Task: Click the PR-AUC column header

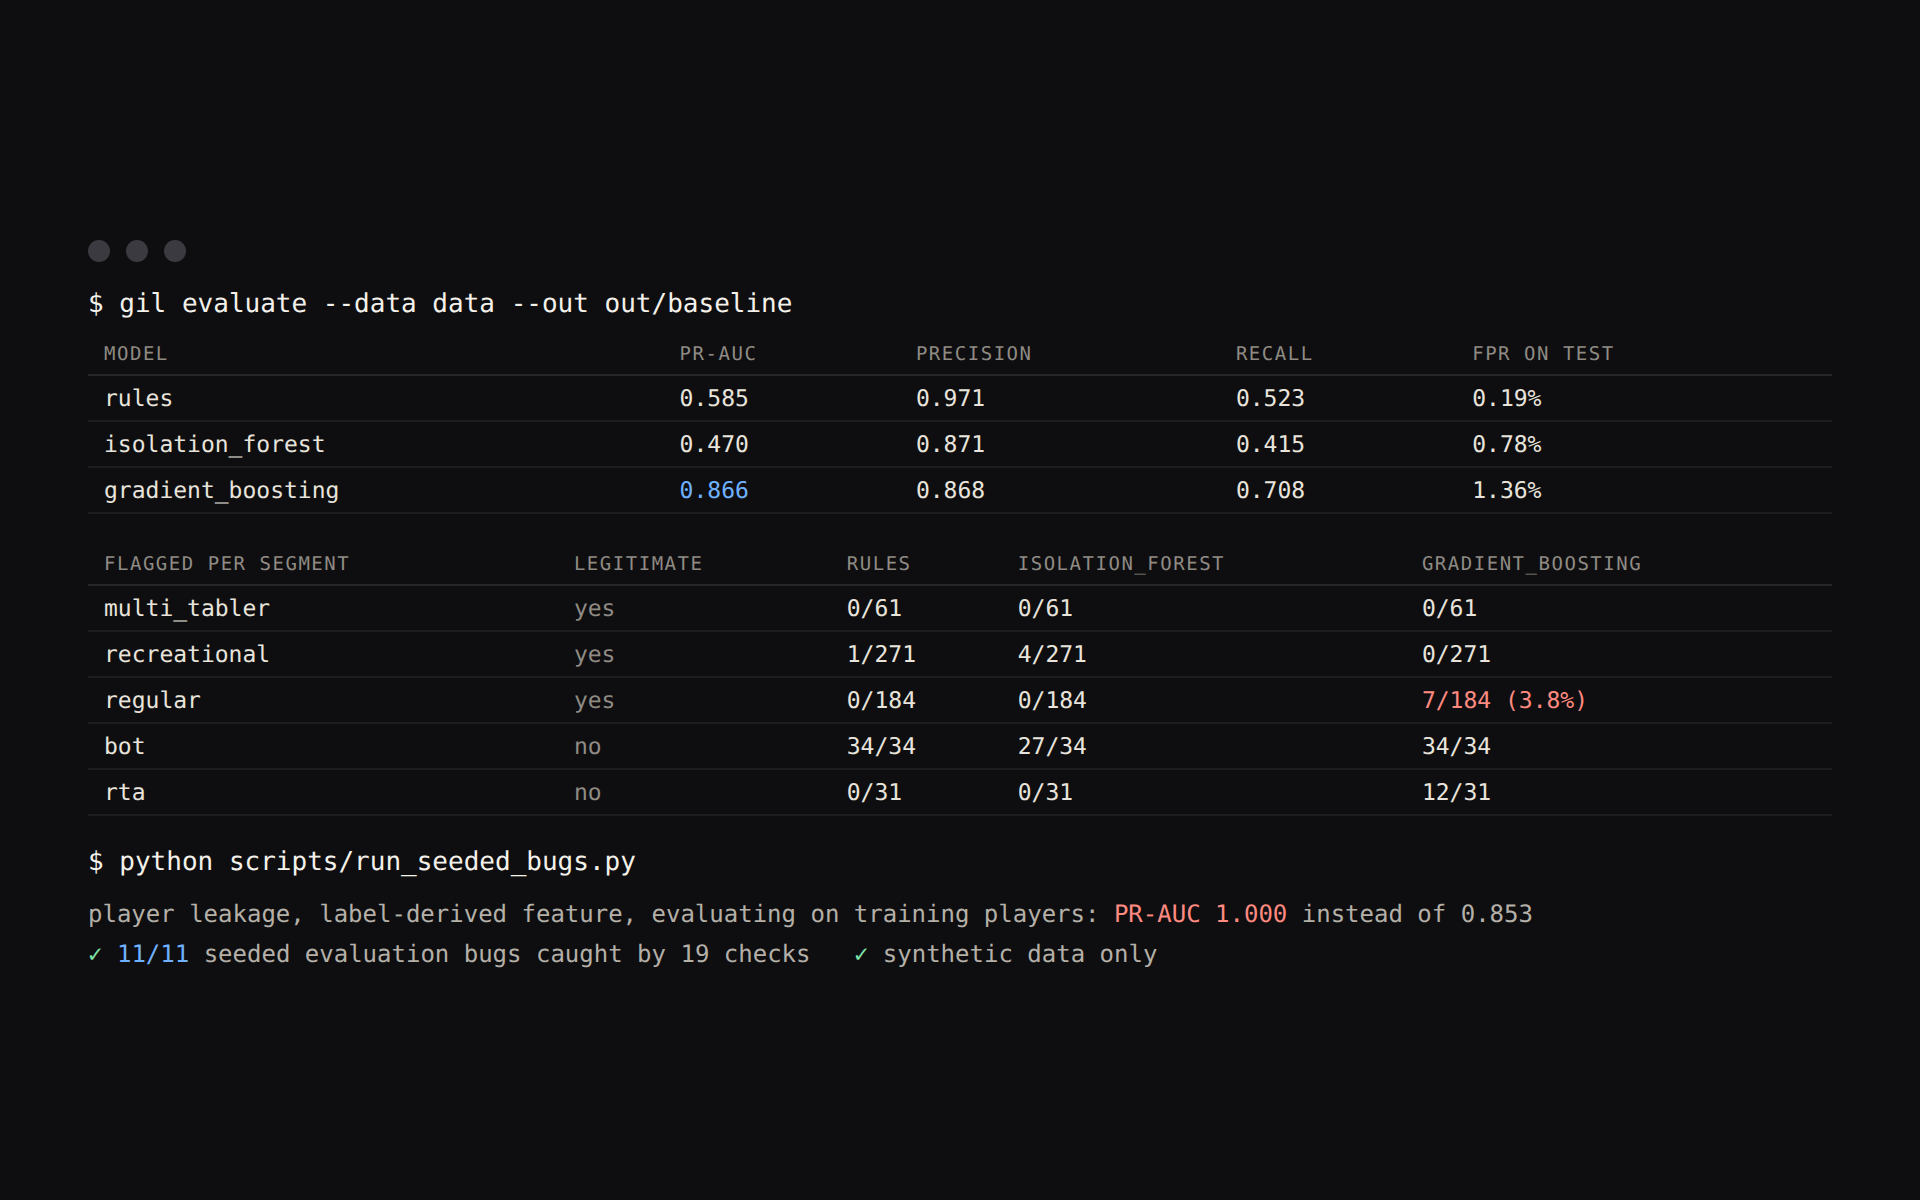Action: pos(718,354)
